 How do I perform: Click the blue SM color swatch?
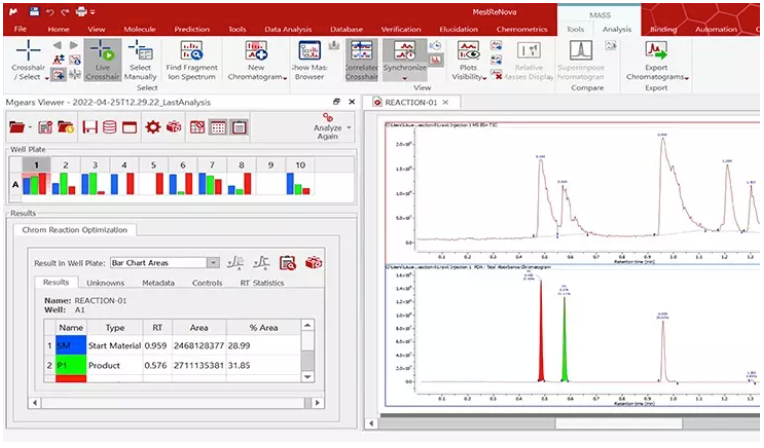(x=71, y=344)
